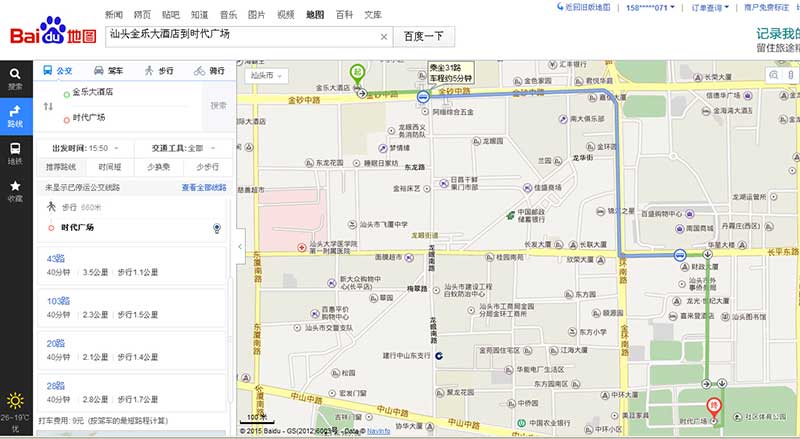Image resolution: width=800 pixels, height=439 pixels.
Task: Open 文库 in top navigation
Action: point(373,15)
